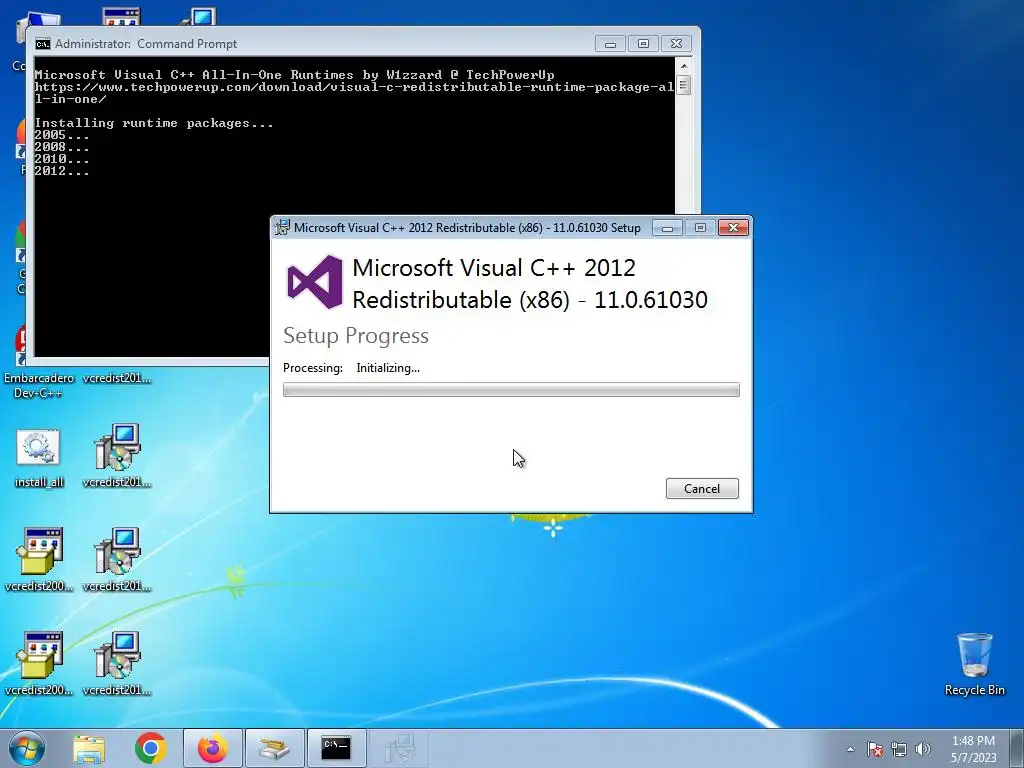Click the faded installer icon in the taskbar
Screen dimensions: 1024x768
coord(398,748)
